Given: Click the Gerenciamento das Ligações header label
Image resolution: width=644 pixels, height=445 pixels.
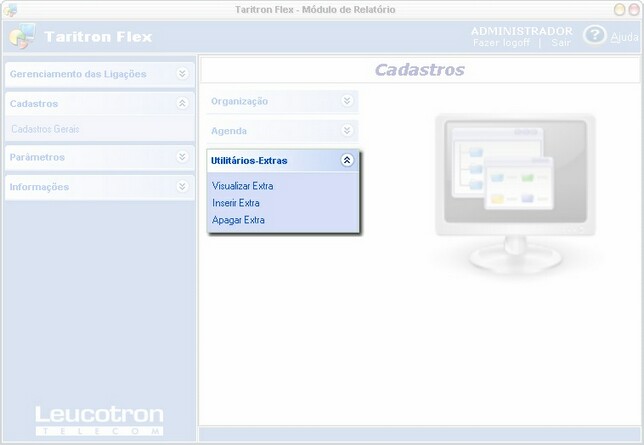Looking at the screenshot, I should pos(78,74).
